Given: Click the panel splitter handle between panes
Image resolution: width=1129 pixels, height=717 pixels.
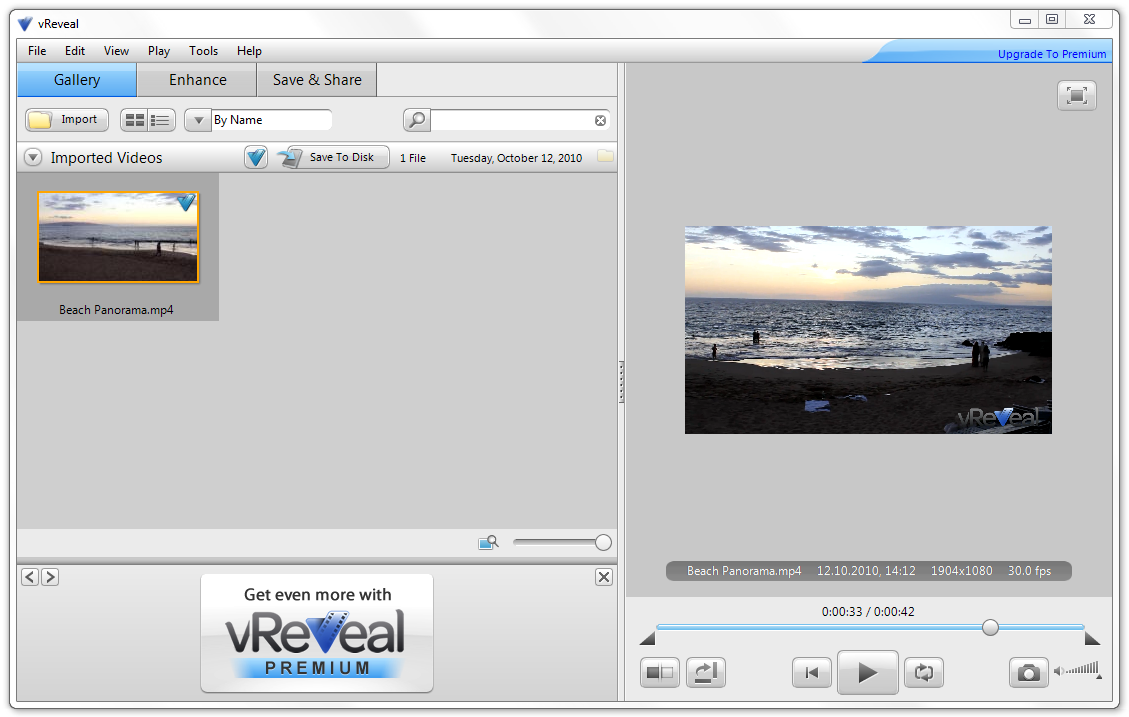Looking at the screenshot, I should 621,382.
